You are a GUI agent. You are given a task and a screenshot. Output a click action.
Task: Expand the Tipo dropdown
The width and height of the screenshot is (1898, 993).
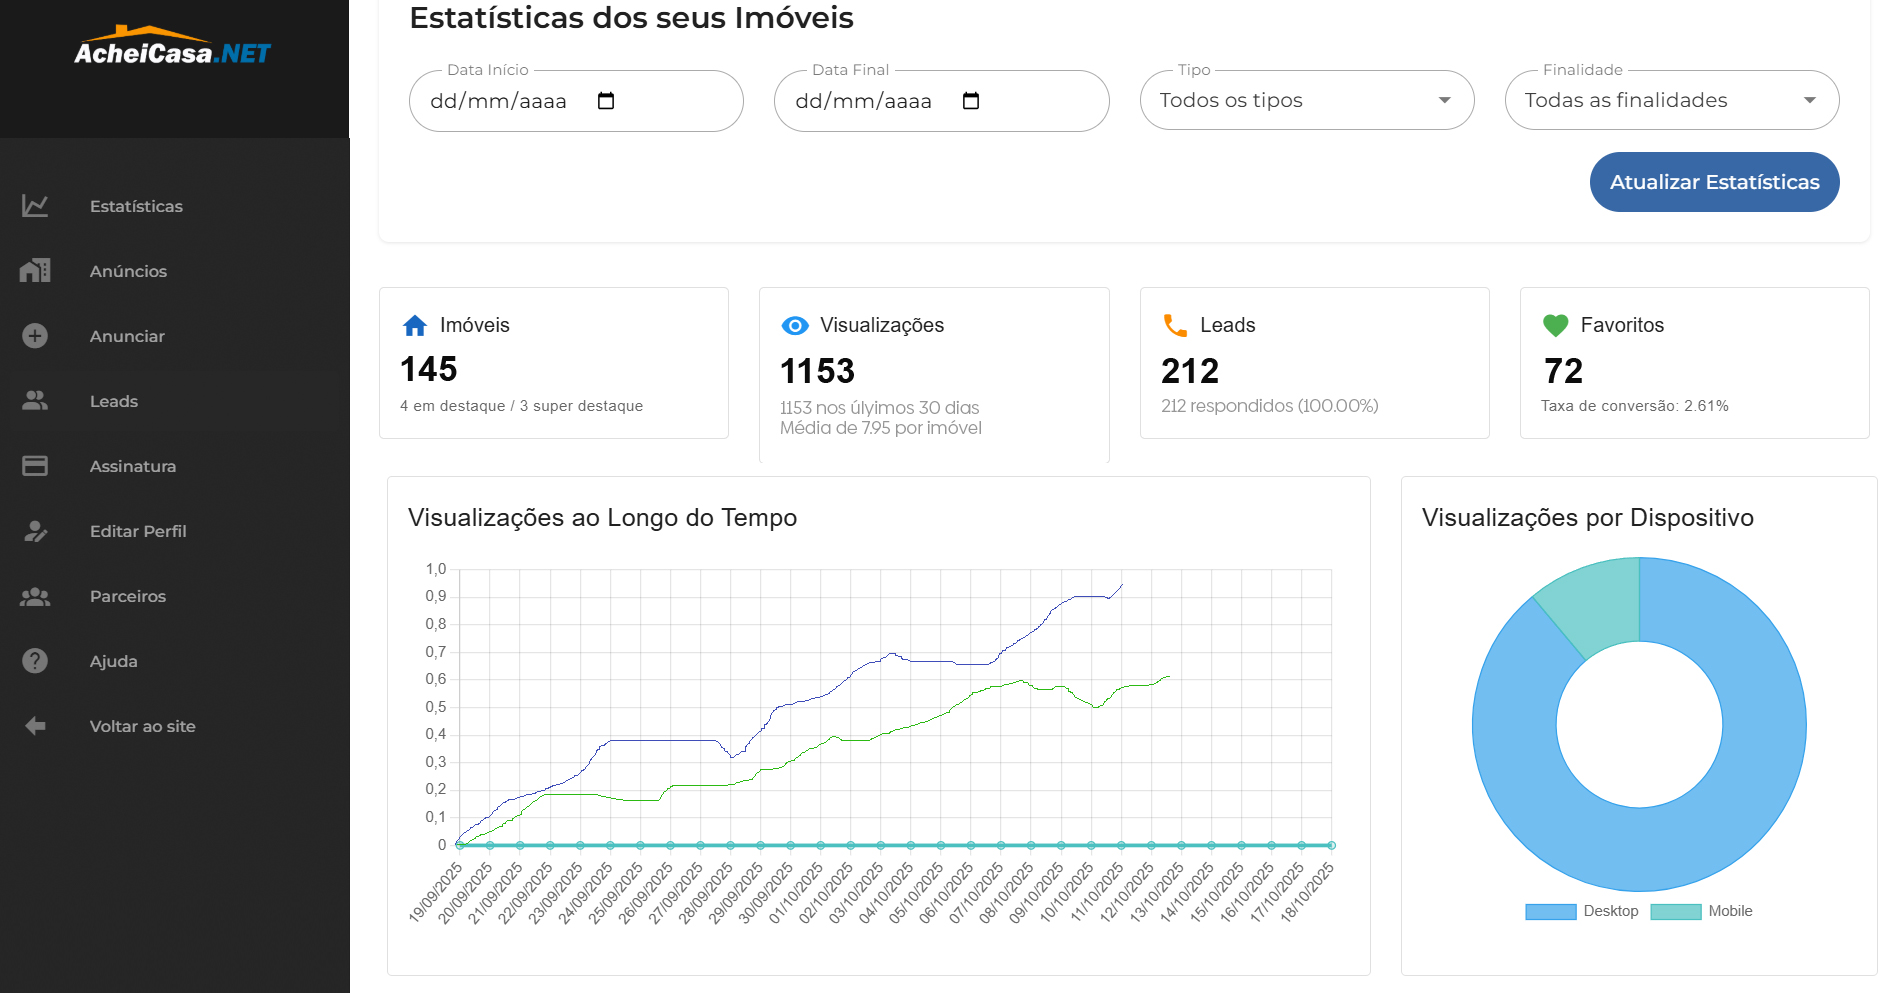point(1306,100)
